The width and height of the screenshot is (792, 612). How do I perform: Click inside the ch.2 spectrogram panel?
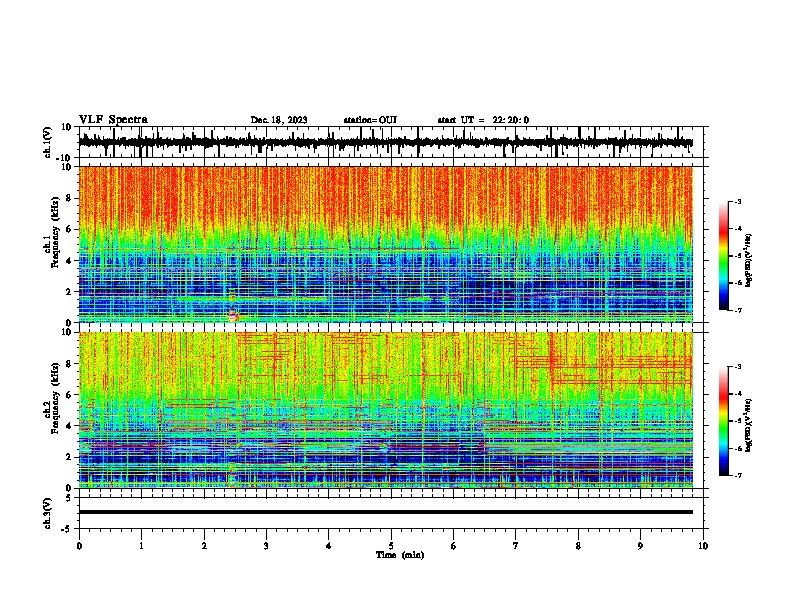[x=385, y=410]
